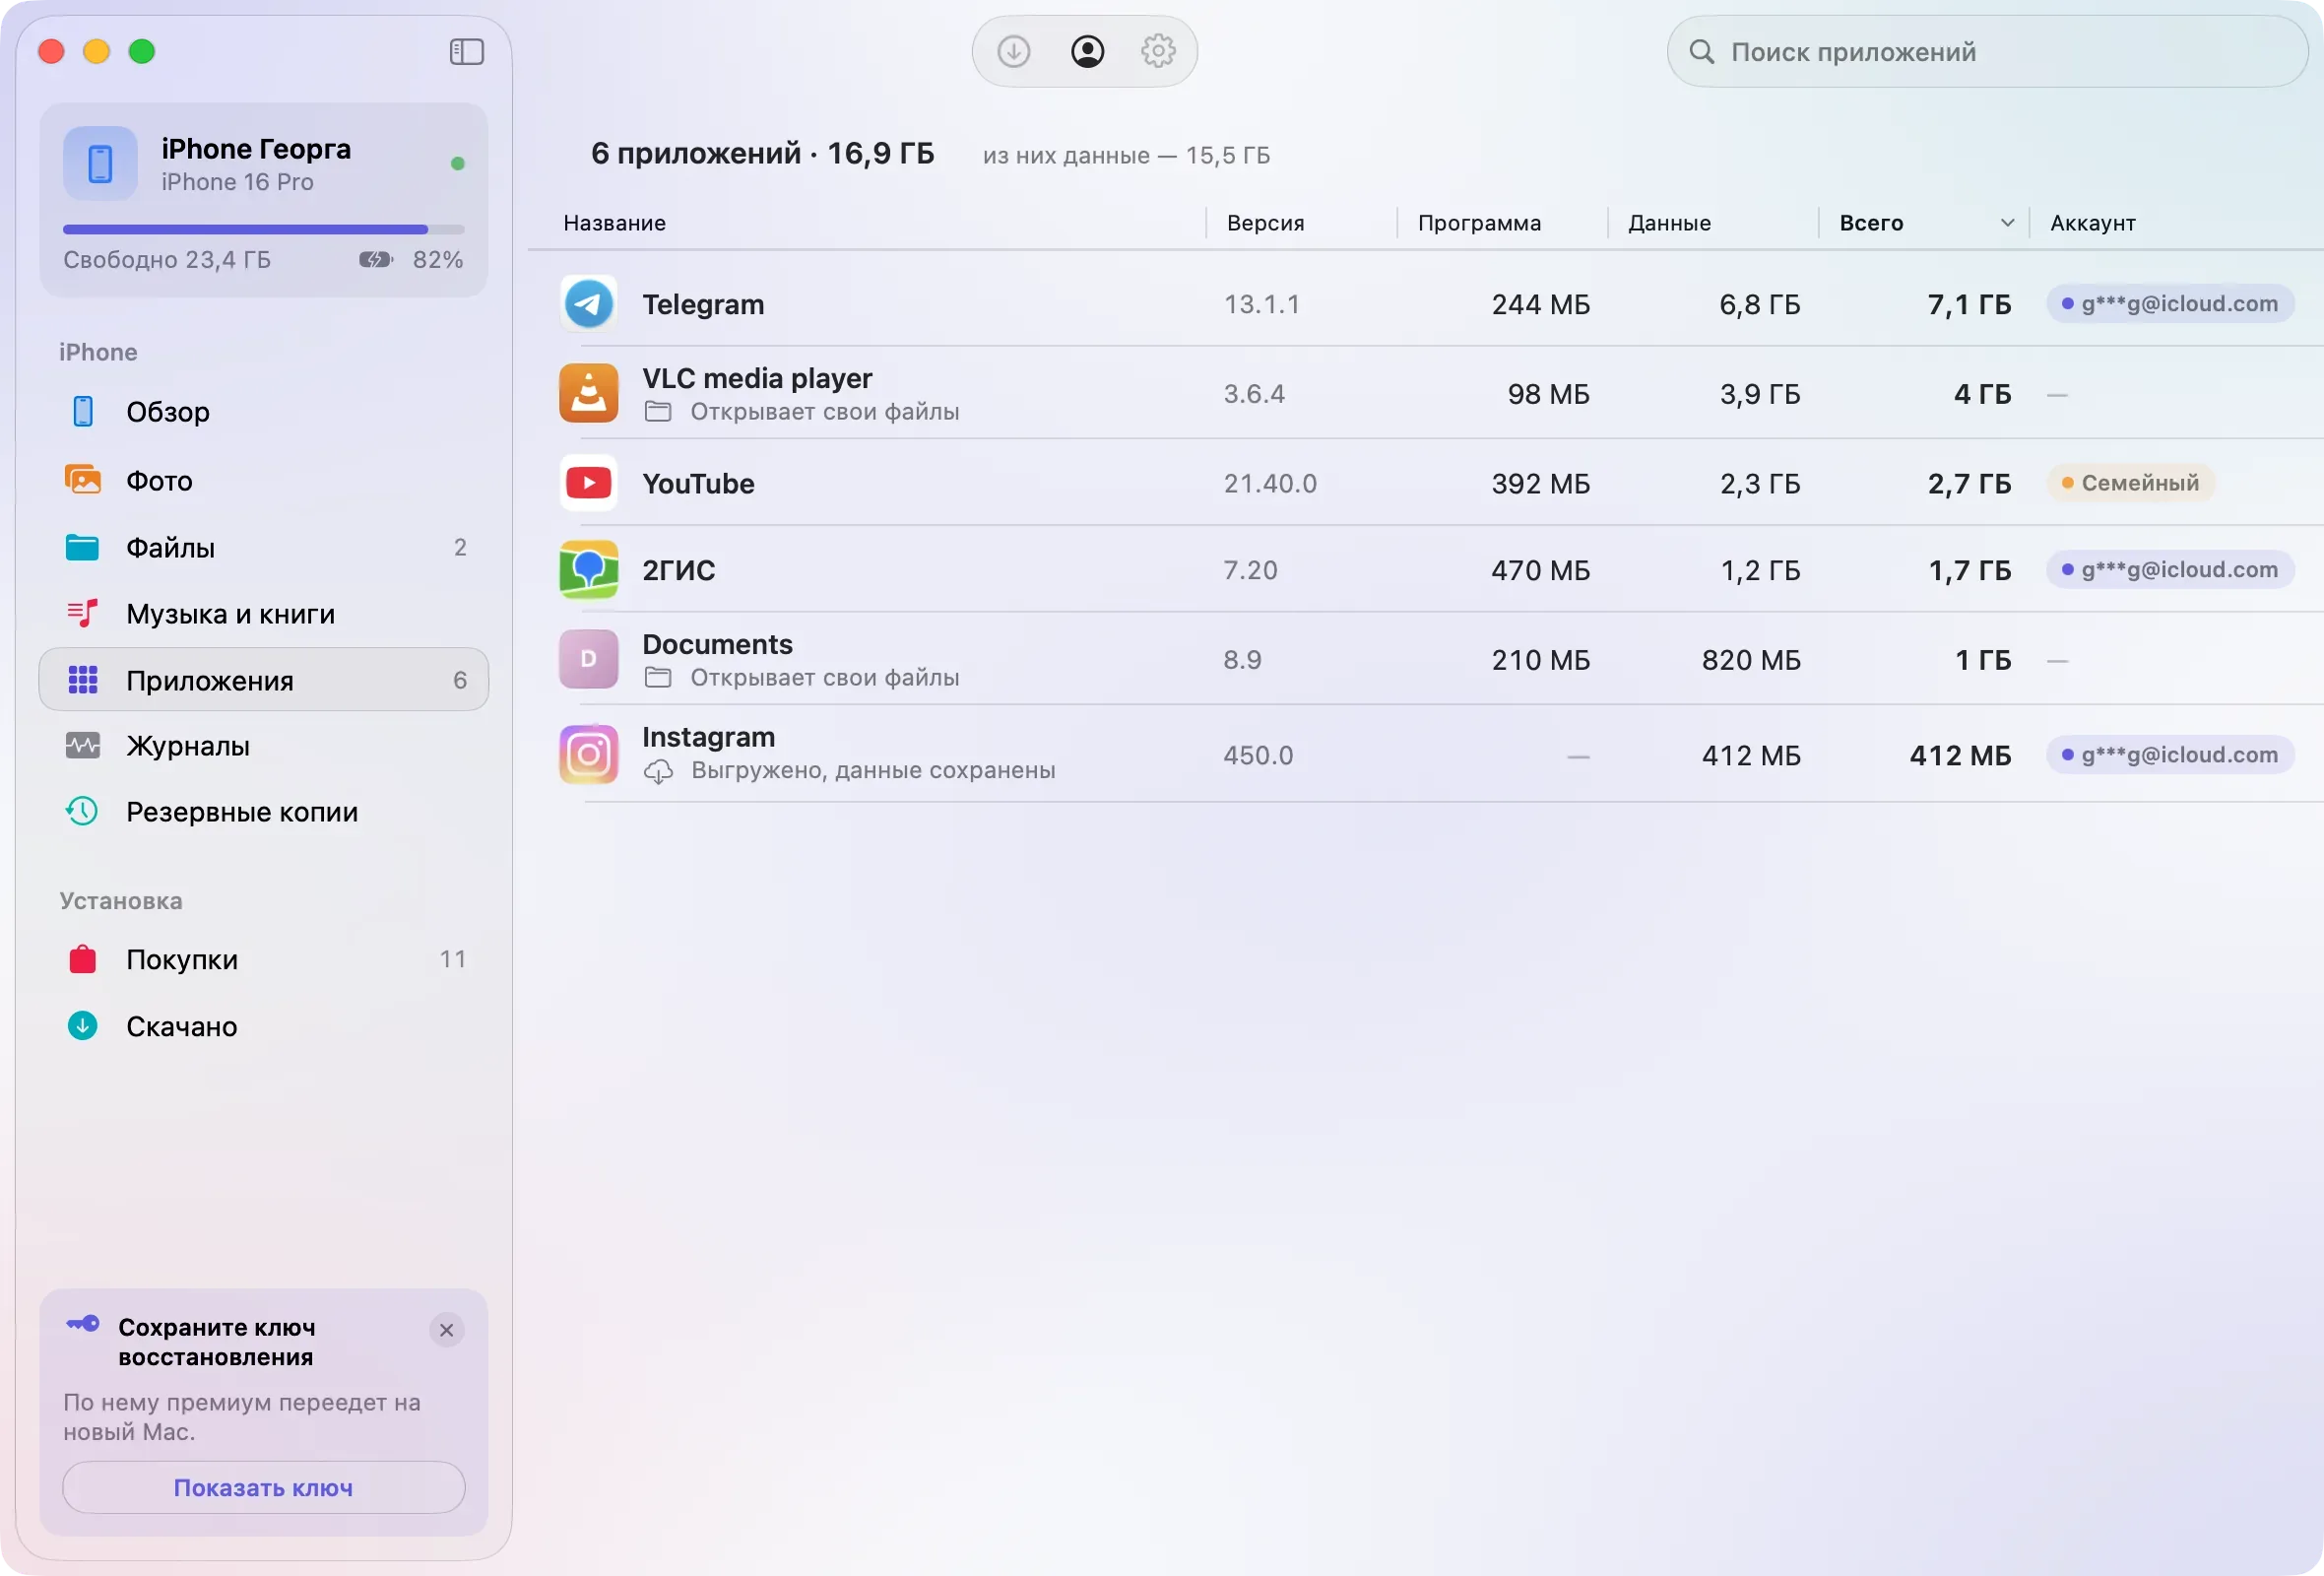
Task: Click the Instagram app icon
Action: (x=588, y=754)
